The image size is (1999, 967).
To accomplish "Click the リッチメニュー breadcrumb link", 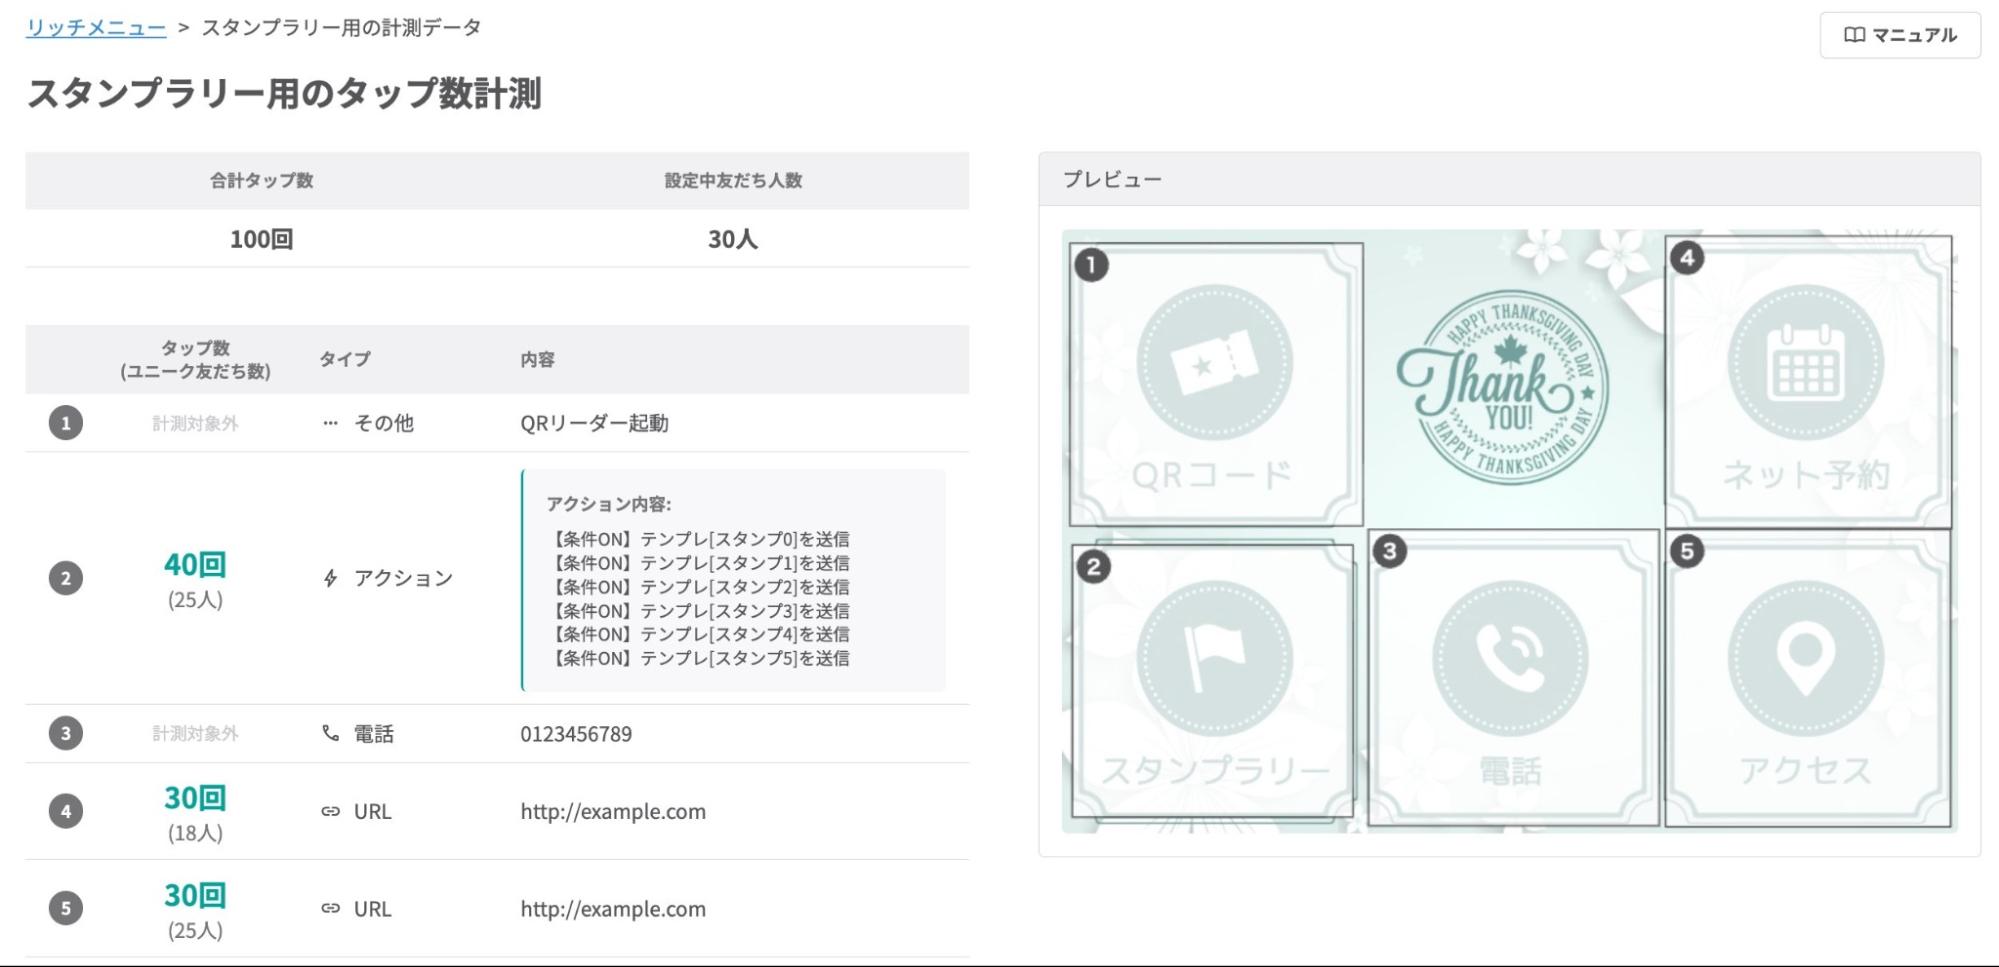I will coord(96,28).
